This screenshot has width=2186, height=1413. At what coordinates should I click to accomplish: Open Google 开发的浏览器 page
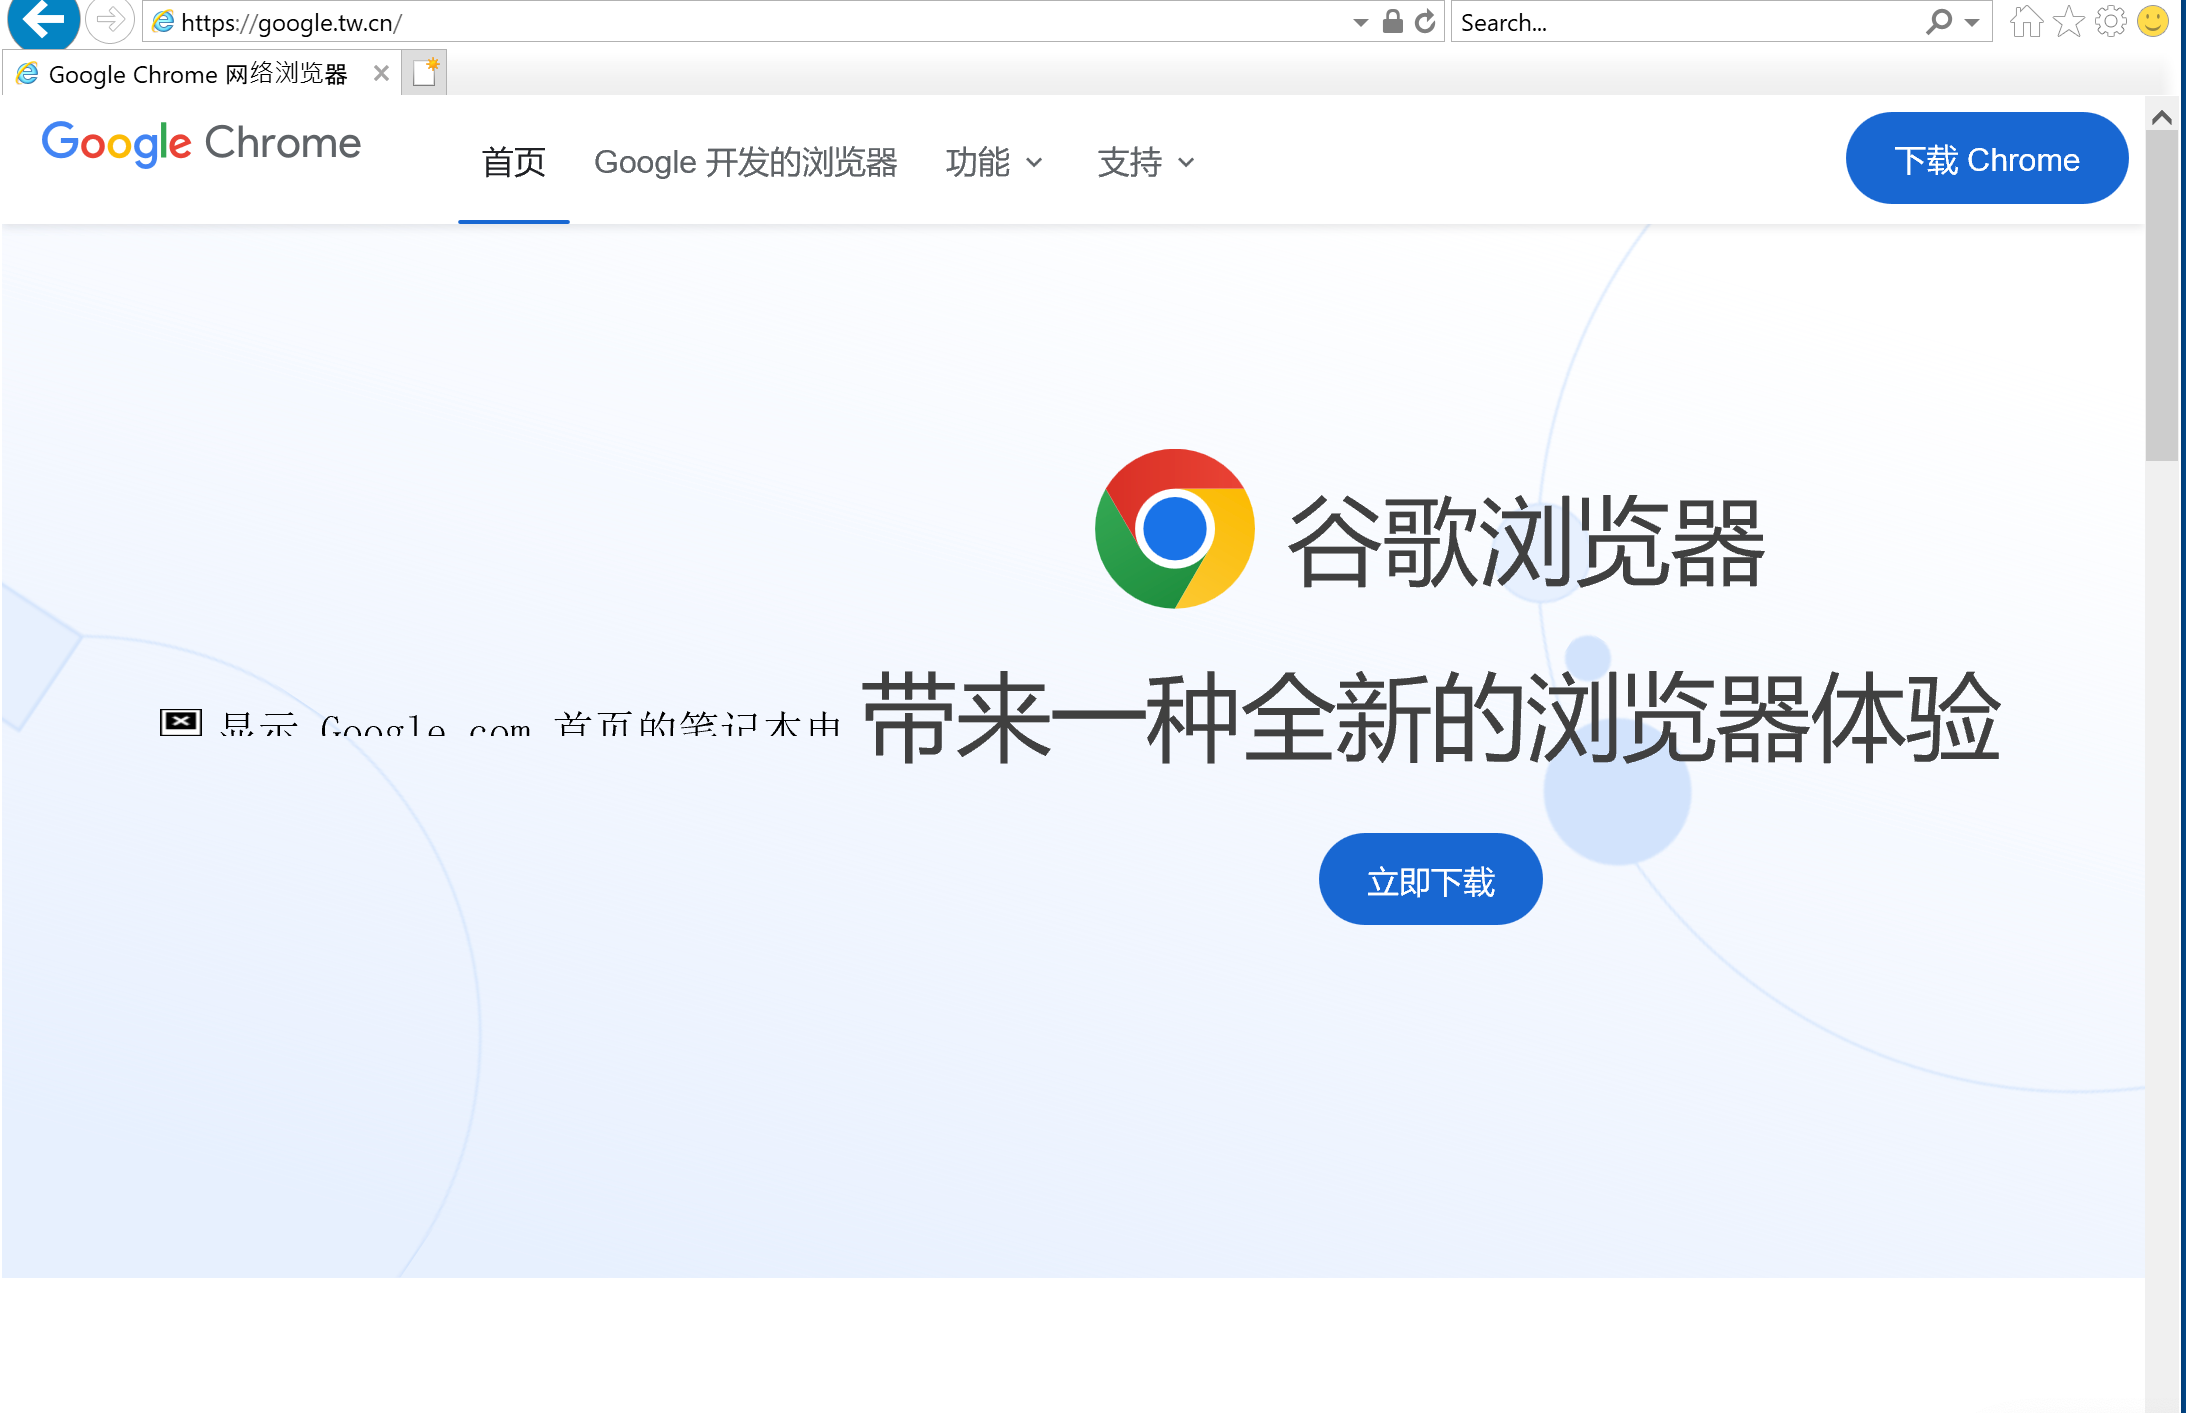point(744,159)
